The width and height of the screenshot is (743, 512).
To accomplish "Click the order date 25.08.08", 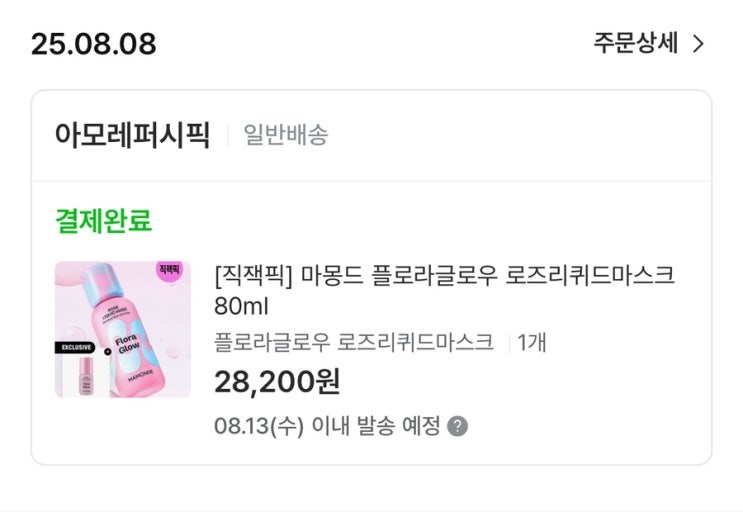I will [x=93, y=44].
